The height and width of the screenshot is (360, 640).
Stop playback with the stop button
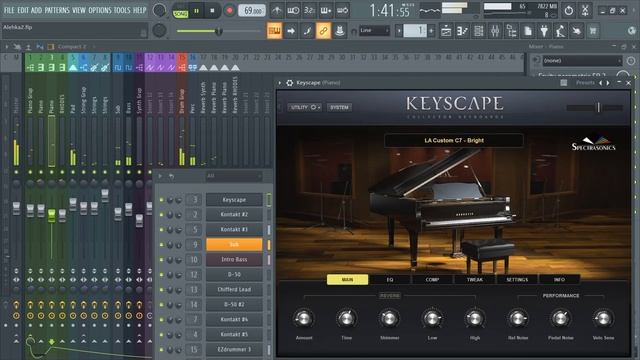click(x=212, y=11)
